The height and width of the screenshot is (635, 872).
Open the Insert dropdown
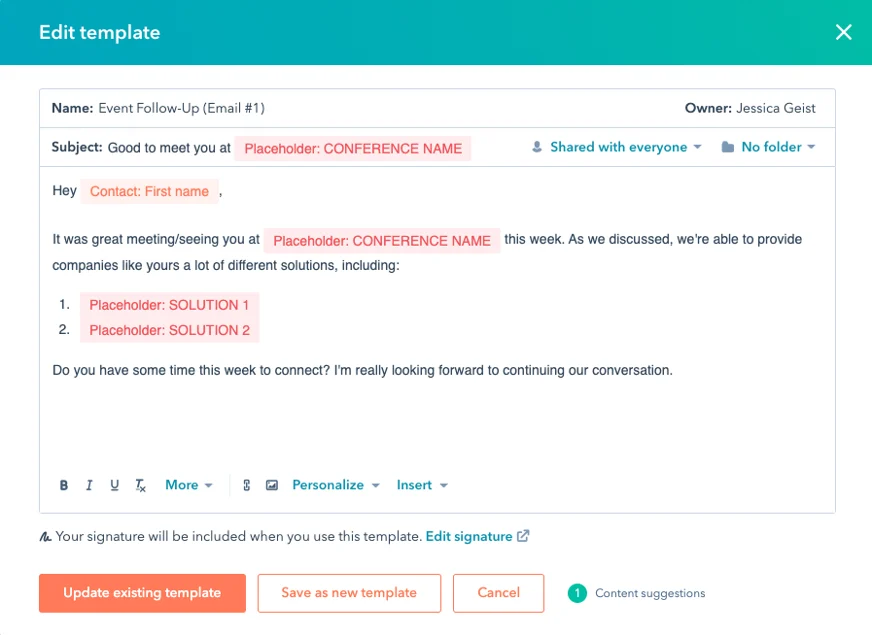[422, 485]
